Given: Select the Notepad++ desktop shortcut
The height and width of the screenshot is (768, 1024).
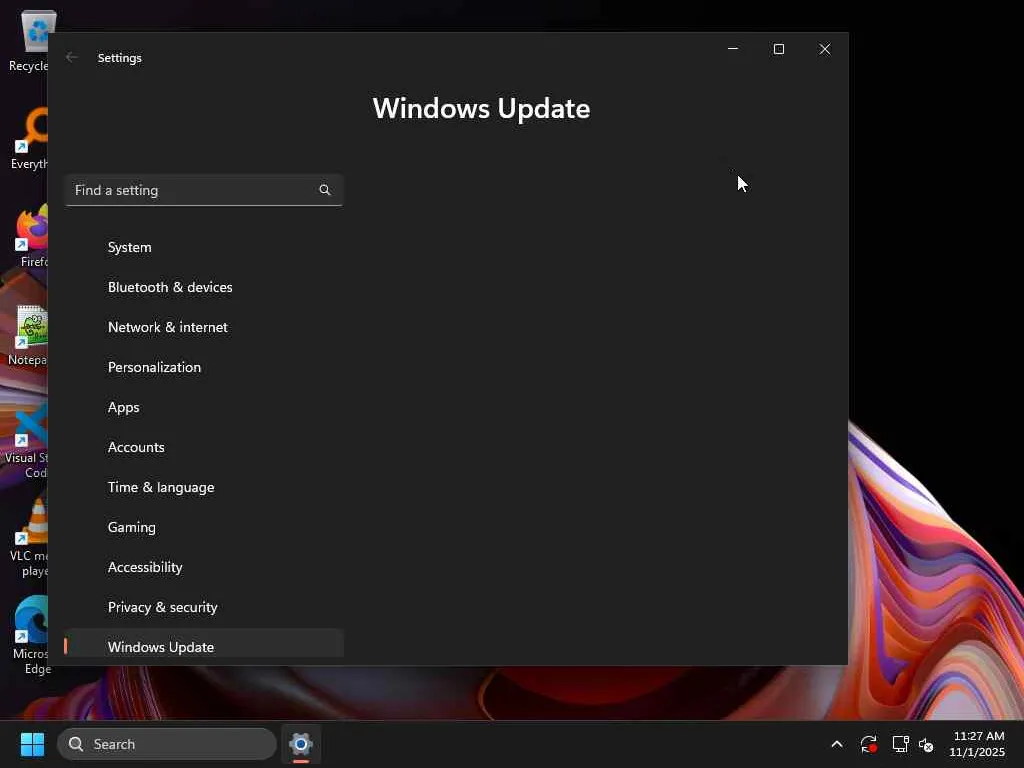Looking at the screenshot, I should click(x=29, y=334).
